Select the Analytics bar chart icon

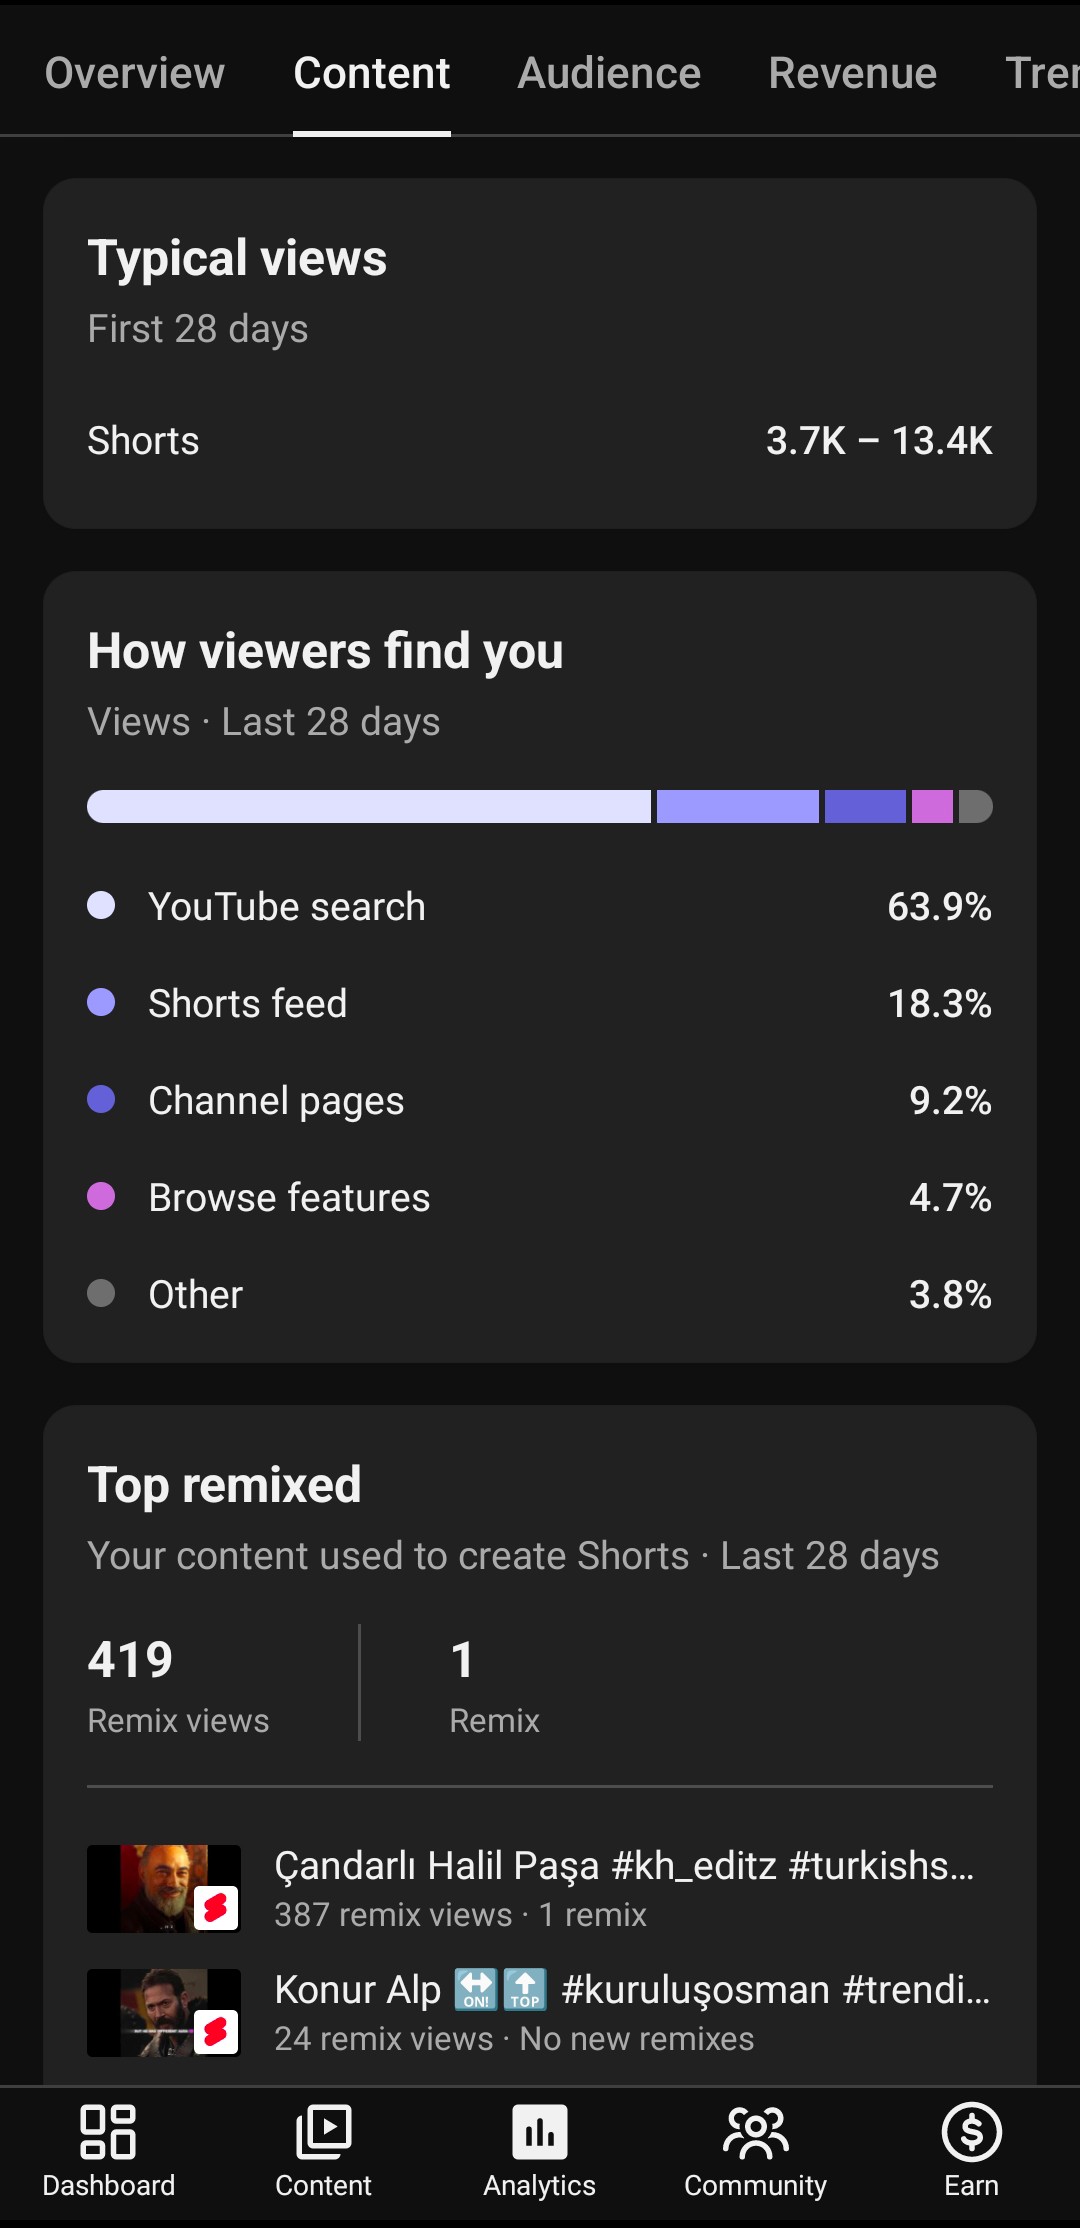click(x=540, y=2131)
